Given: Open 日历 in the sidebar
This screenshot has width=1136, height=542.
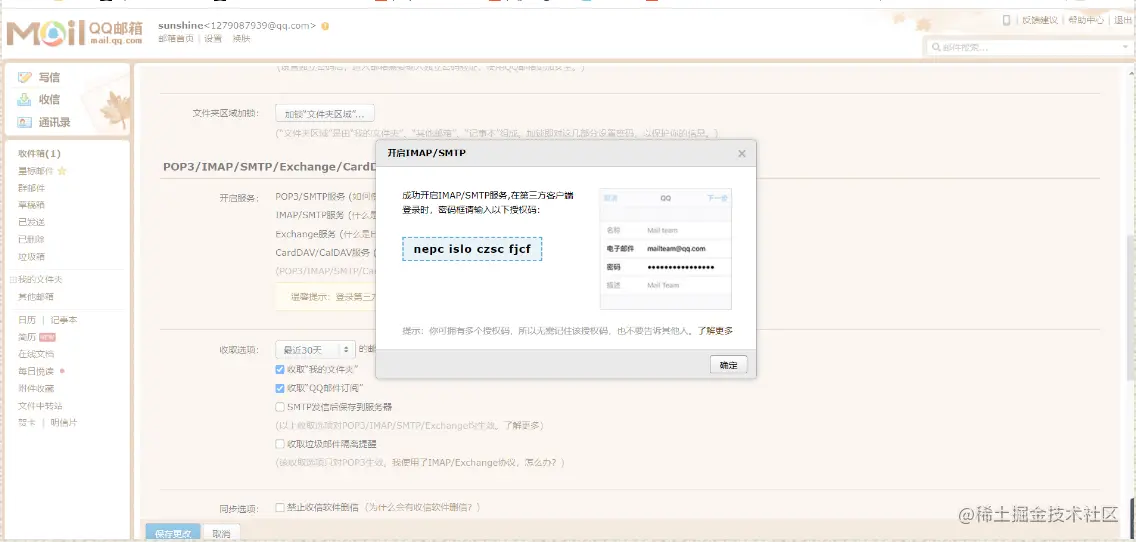Looking at the screenshot, I should [27, 320].
